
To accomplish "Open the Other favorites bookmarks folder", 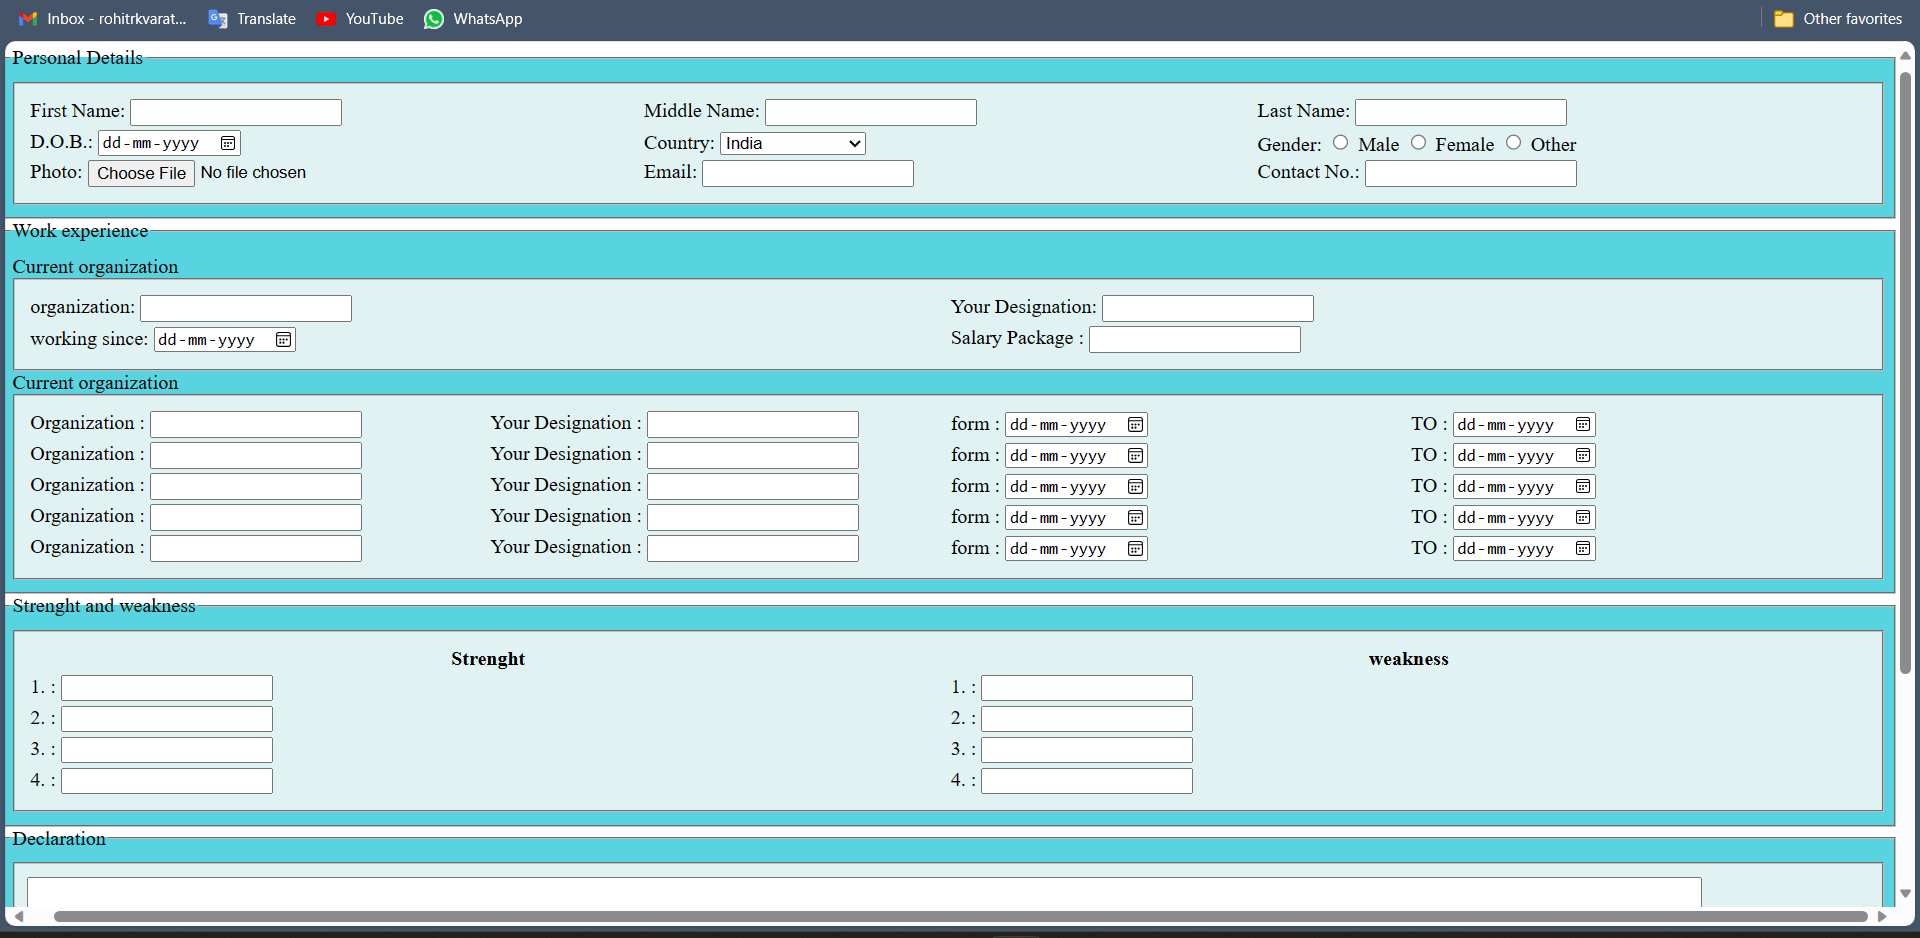I will click(1838, 19).
